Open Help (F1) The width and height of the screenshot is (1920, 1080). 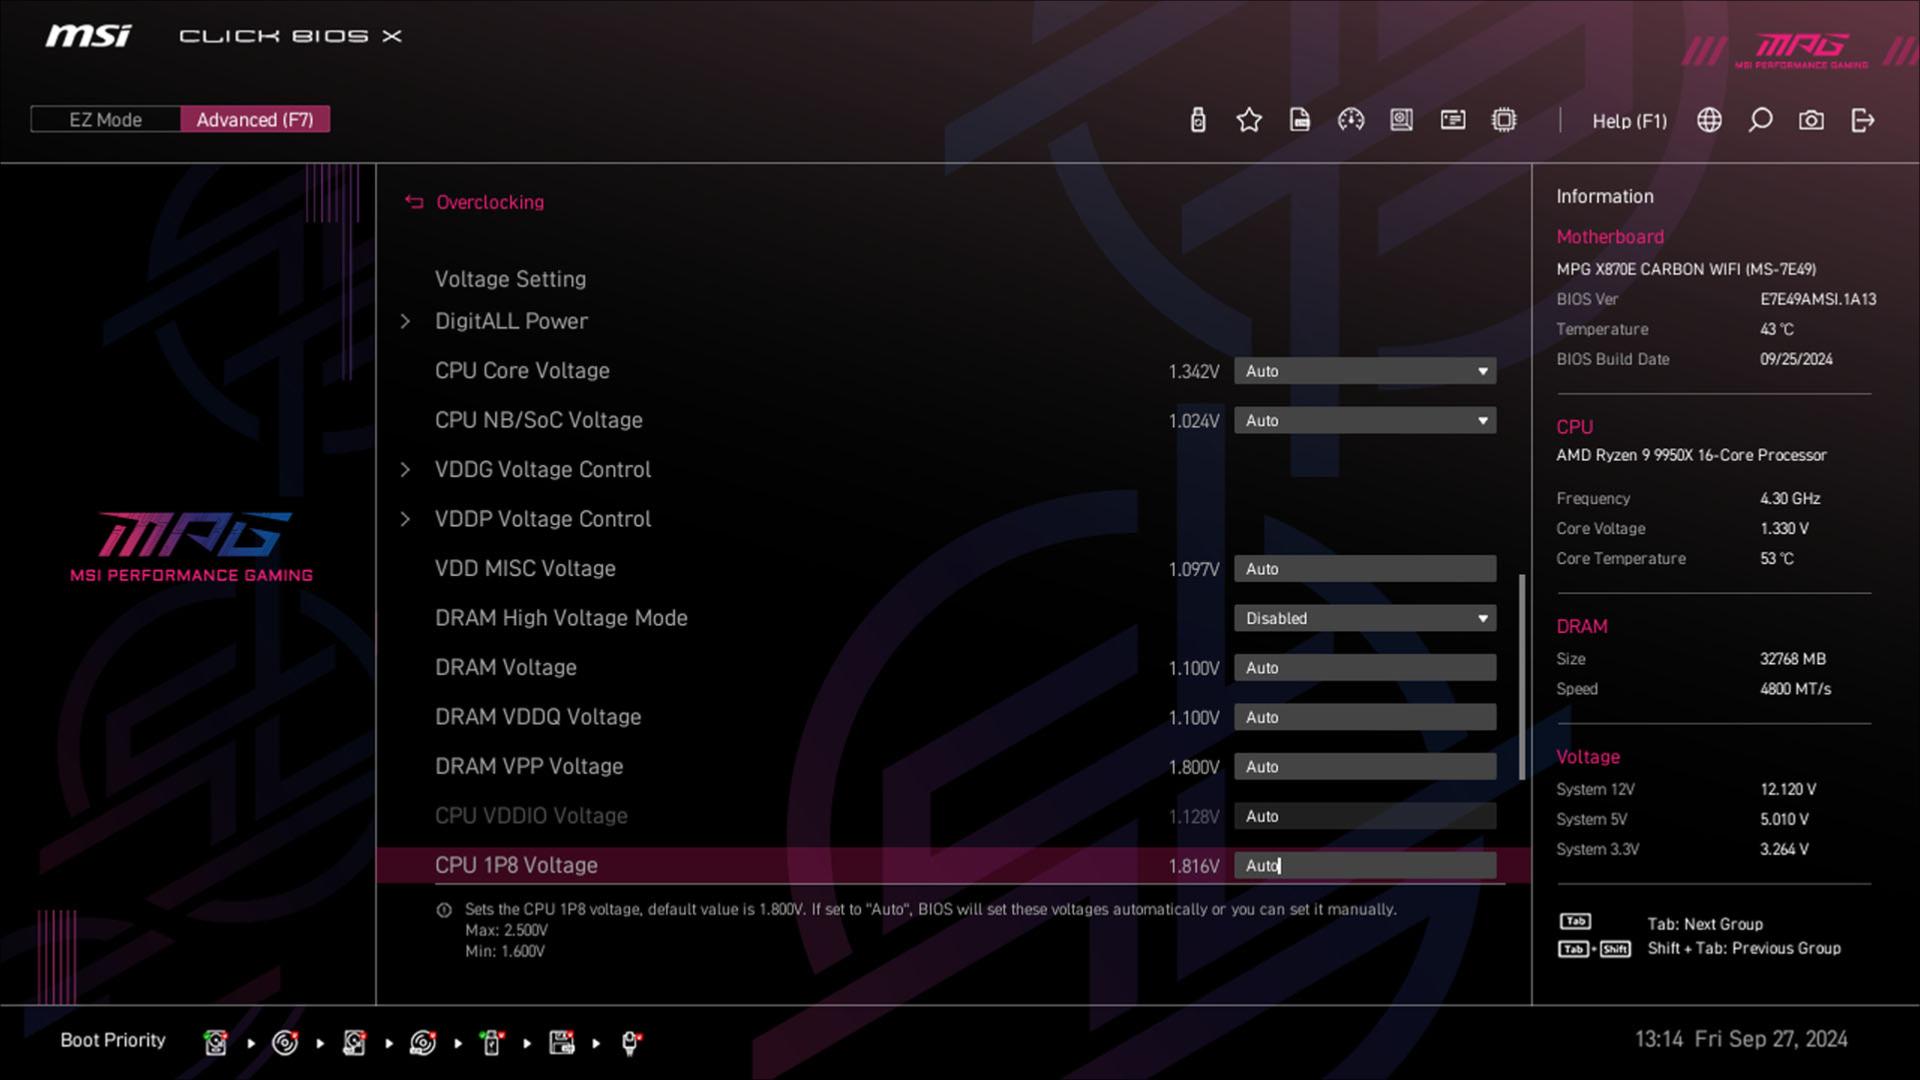(1629, 121)
